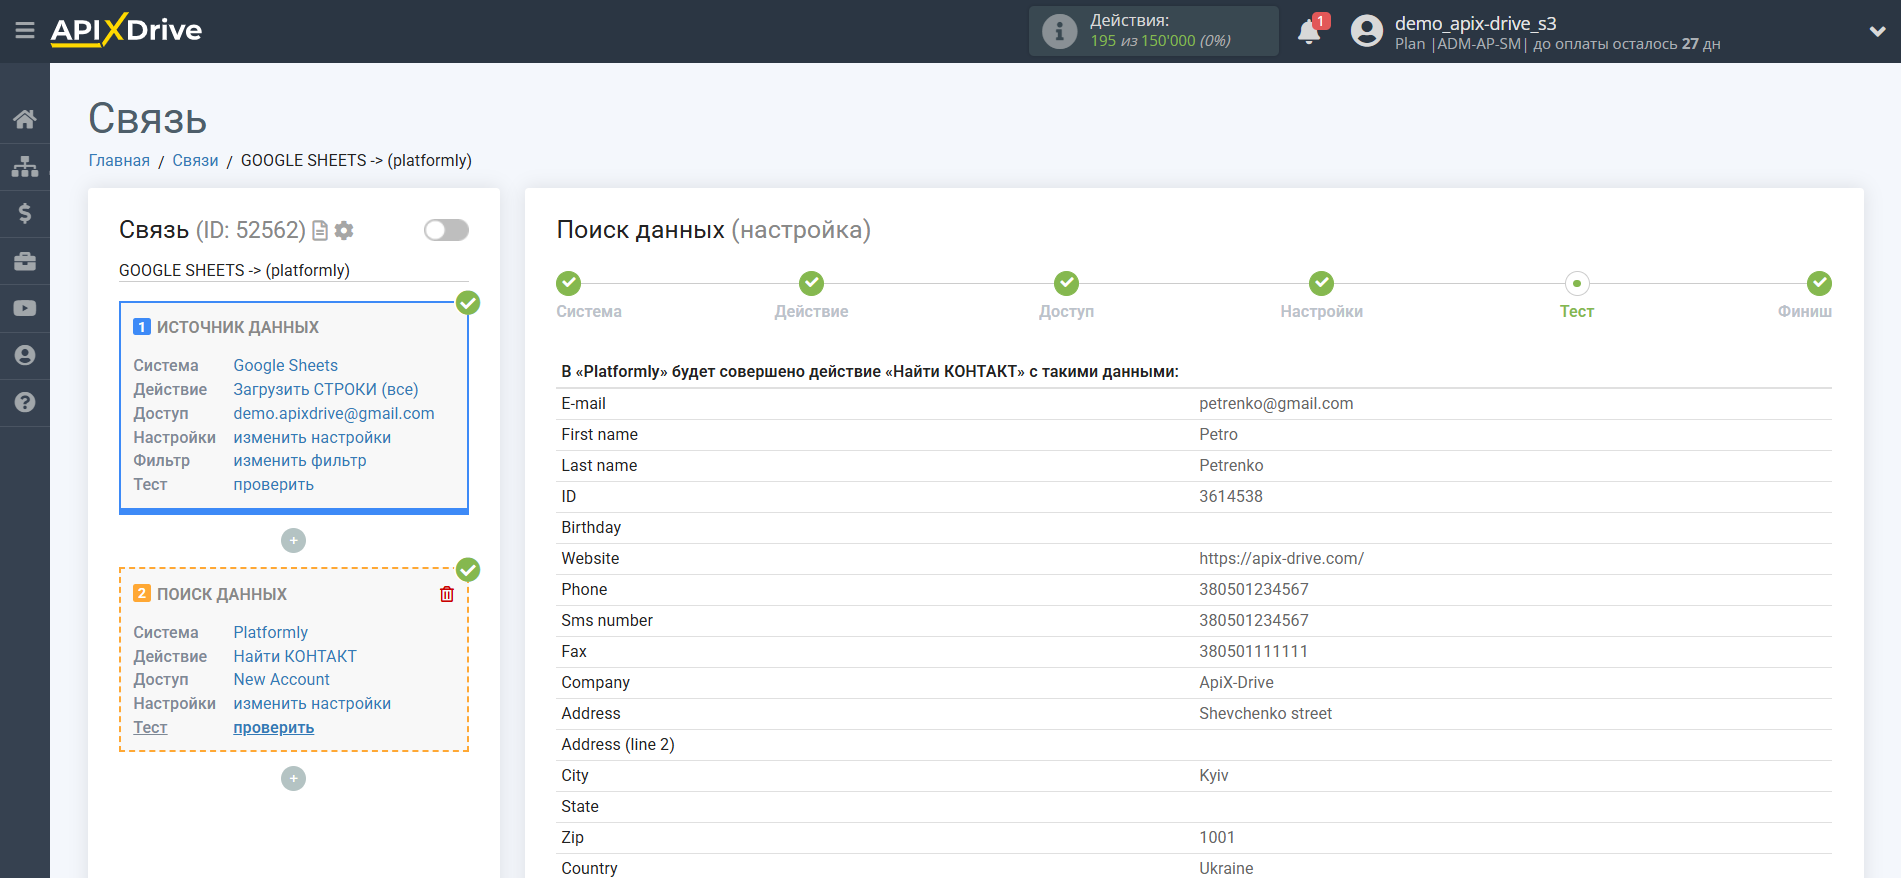Go to the Система step
Image resolution: width=1901 pixels, height=878 pixels.
click(569, 284)
